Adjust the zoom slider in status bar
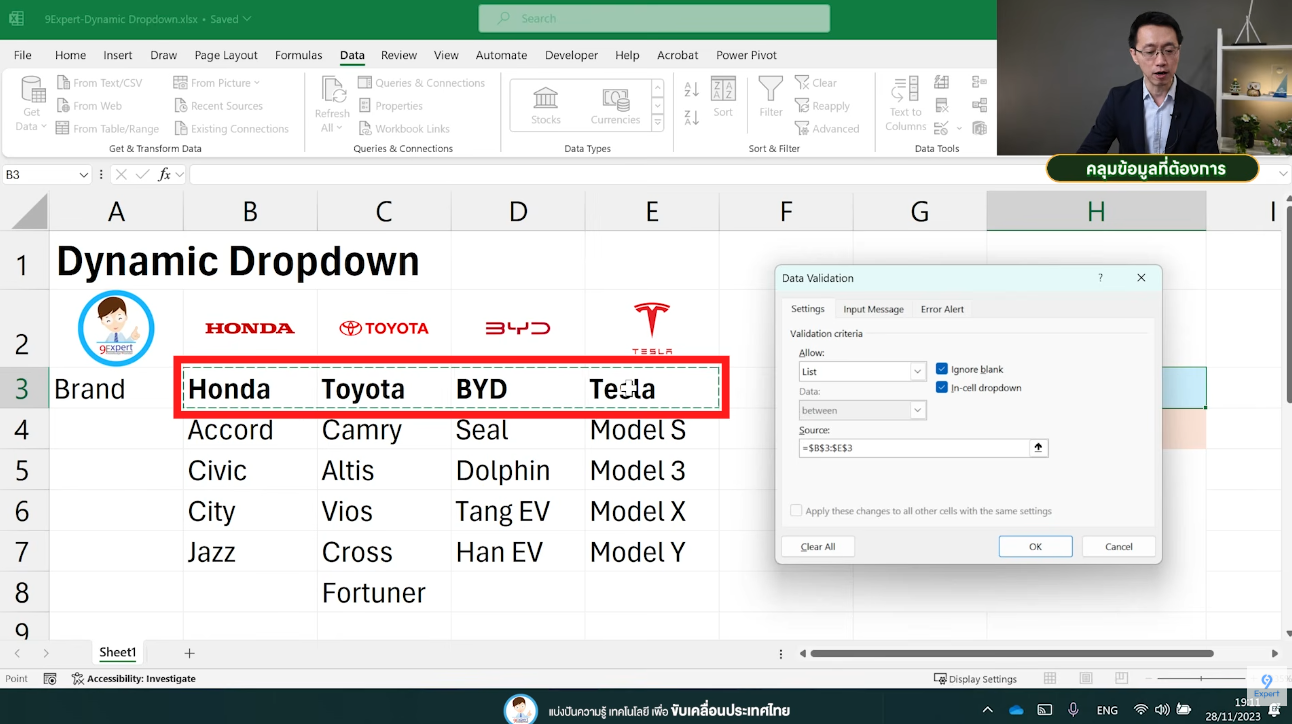The height and width of the screenshot is (724, 1292). [x=1200, y=679]
